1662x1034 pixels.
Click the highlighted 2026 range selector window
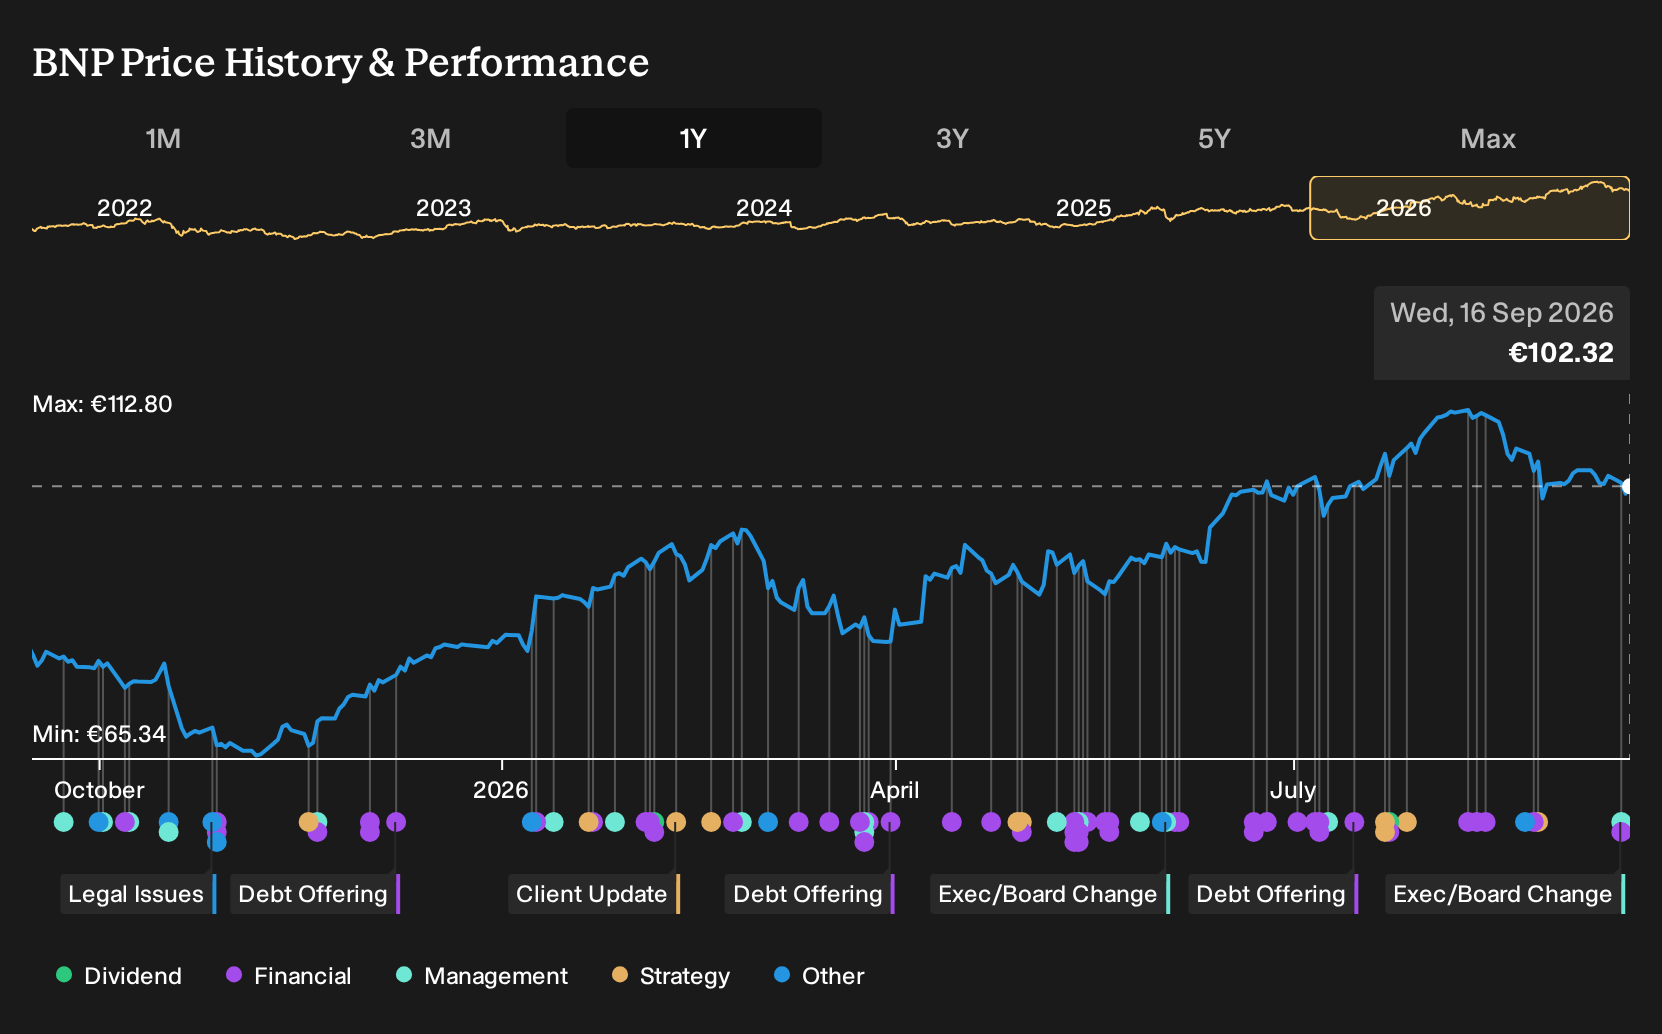point(1470,208)
